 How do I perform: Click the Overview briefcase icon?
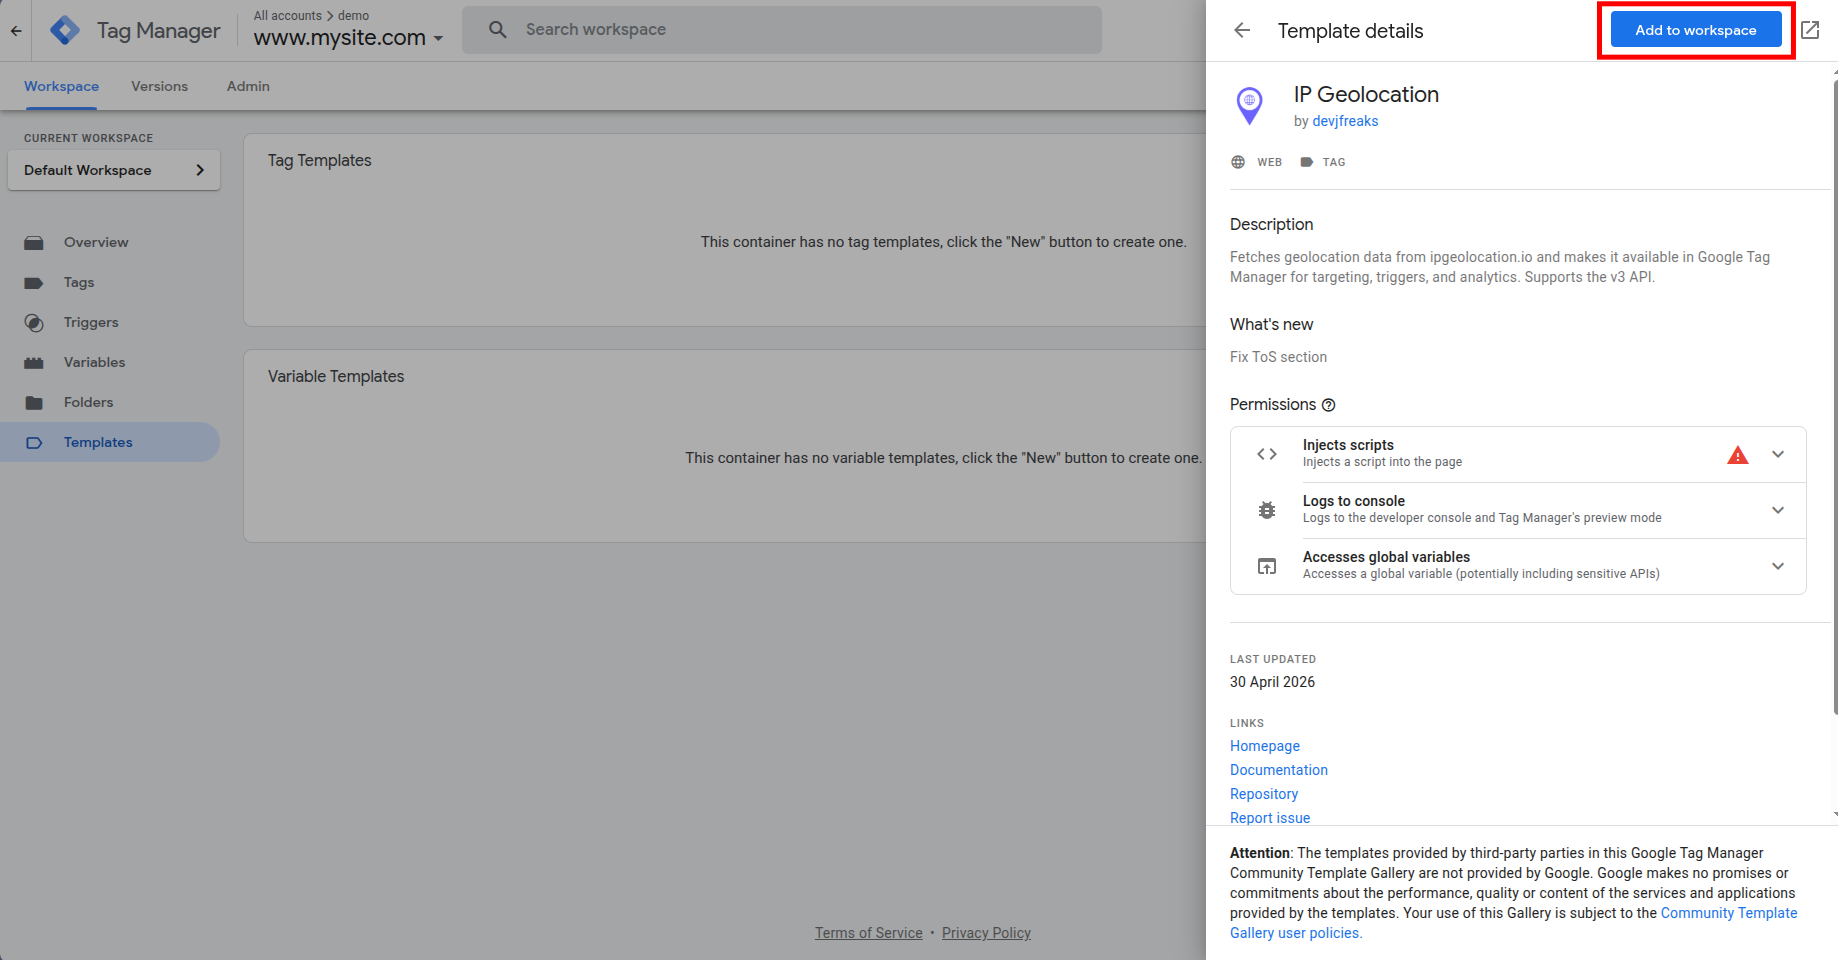click(34, 243)
